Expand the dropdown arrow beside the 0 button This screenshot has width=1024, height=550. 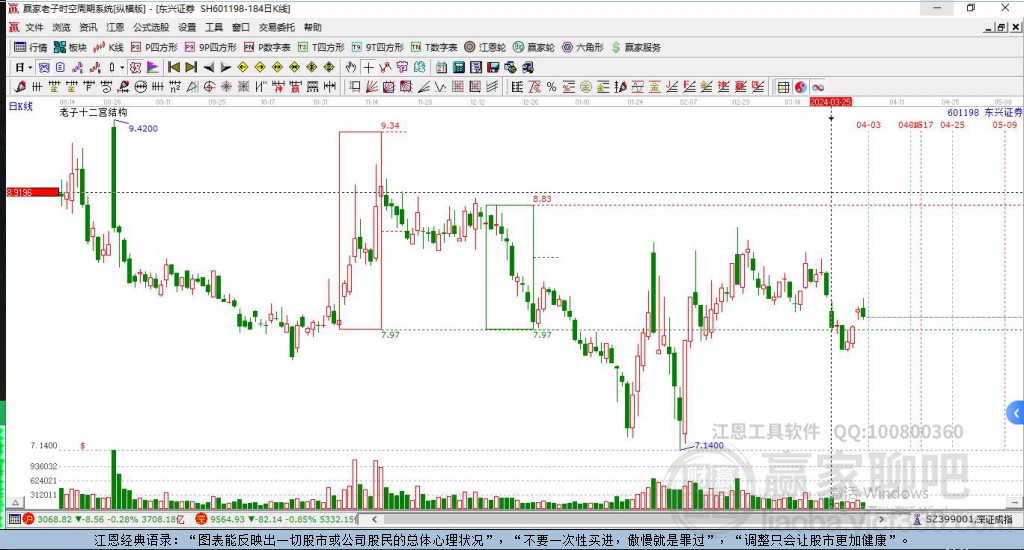click(121, 67)
